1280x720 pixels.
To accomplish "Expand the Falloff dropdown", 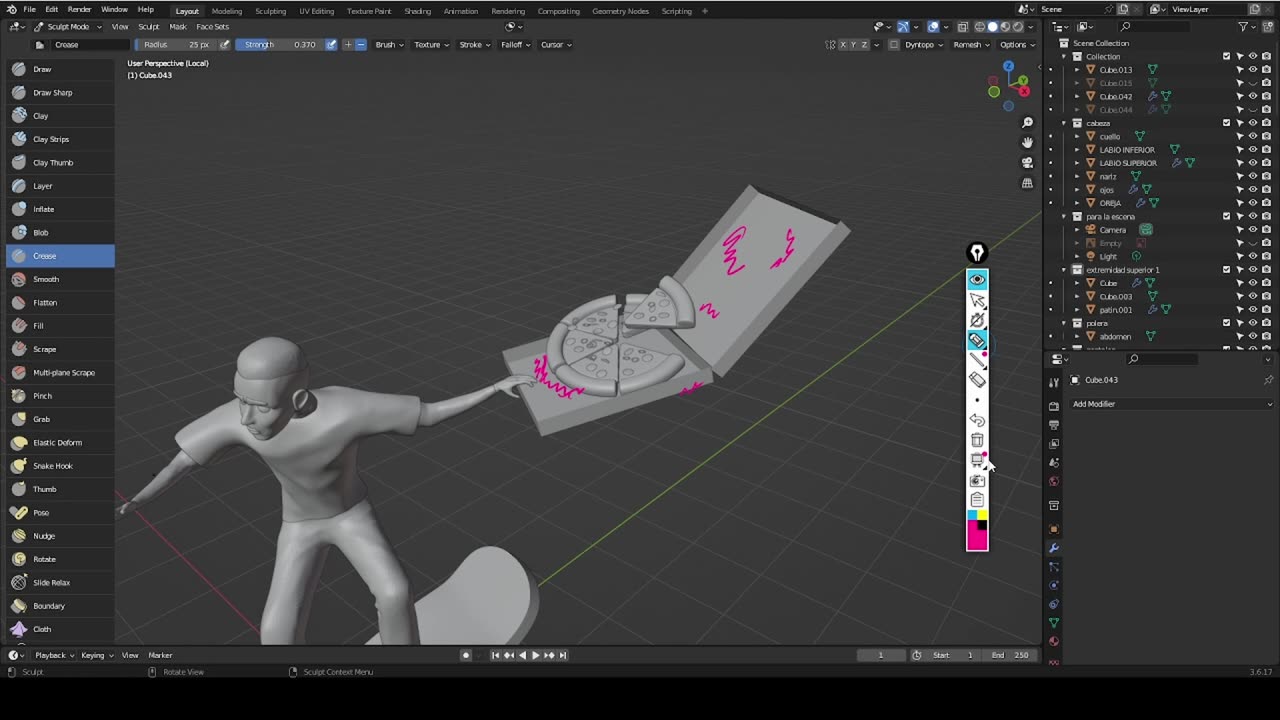I will tap(515, 45).
